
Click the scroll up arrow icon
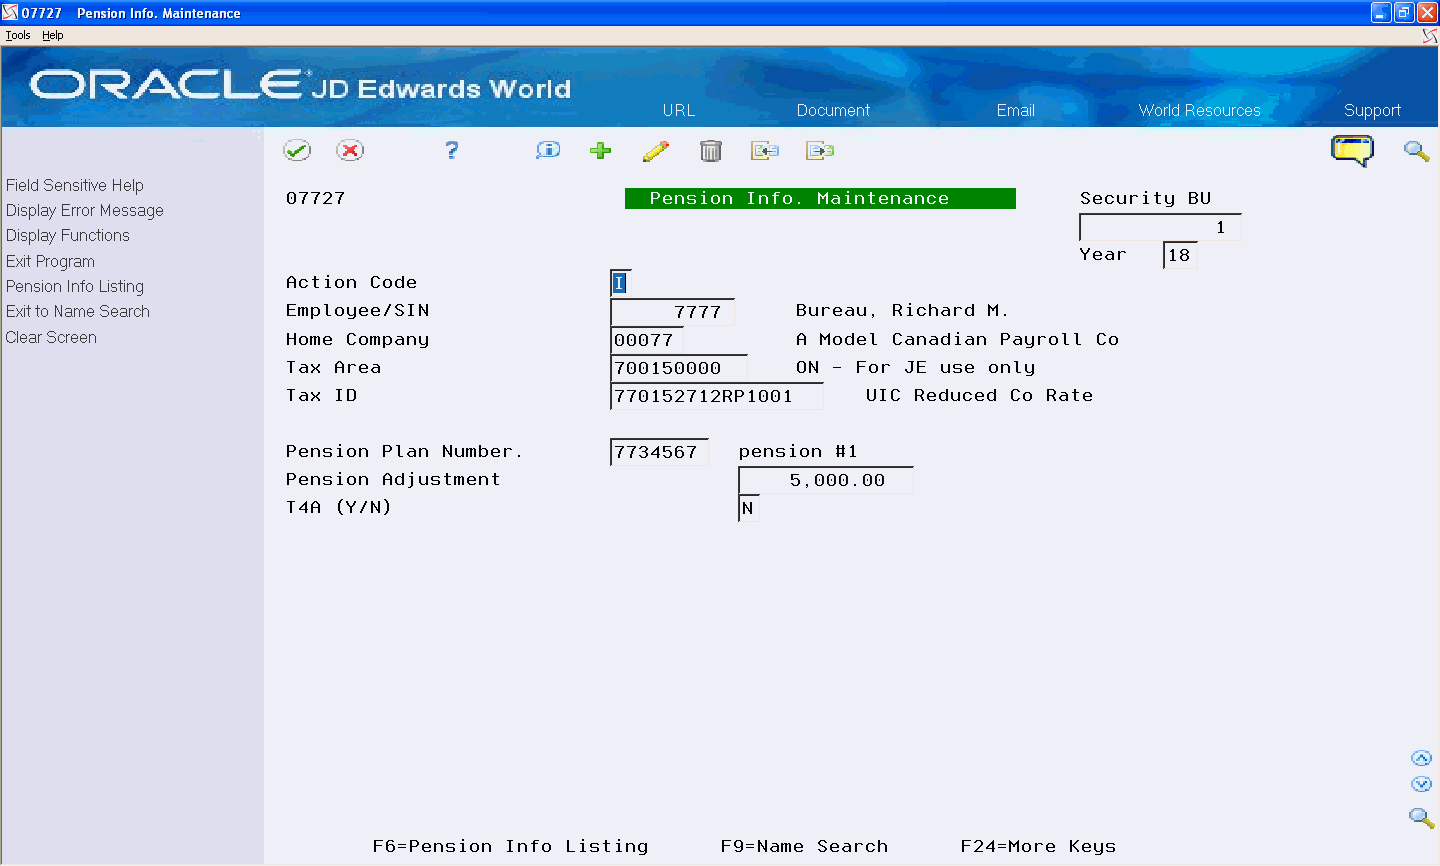(1421, 758)
